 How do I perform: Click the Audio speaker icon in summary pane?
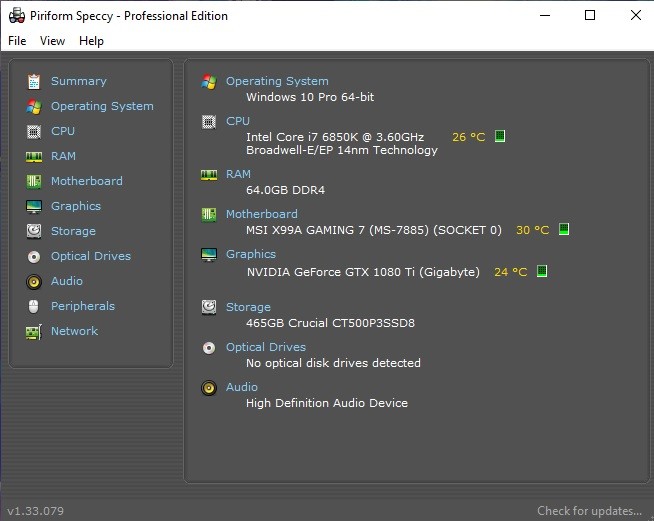coord(209,388)
